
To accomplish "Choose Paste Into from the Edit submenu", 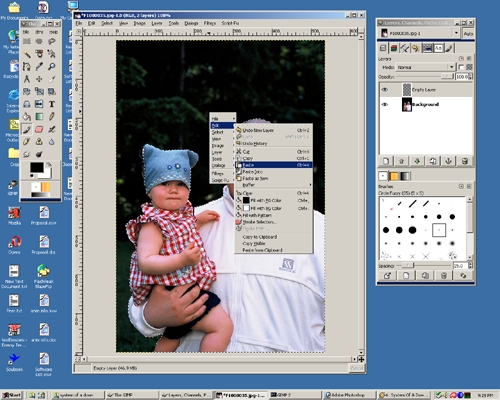I will 274,172.
